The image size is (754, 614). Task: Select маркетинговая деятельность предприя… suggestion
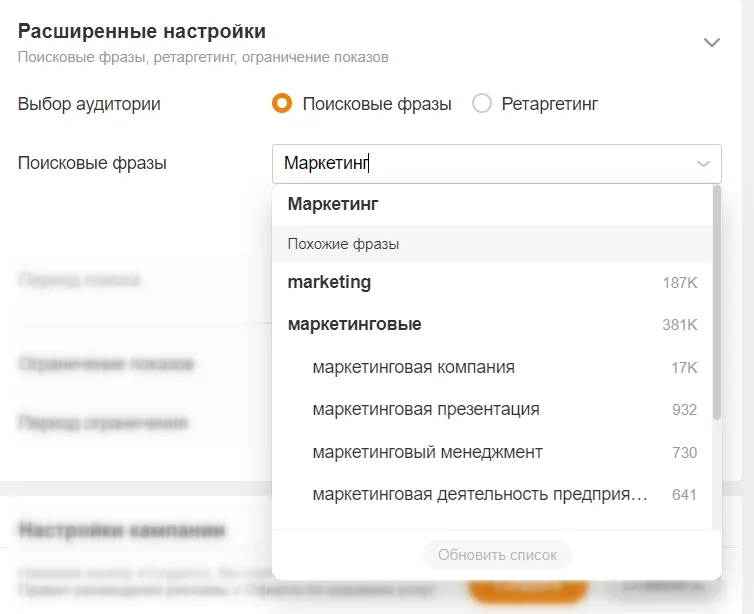(x=480, y=494)
